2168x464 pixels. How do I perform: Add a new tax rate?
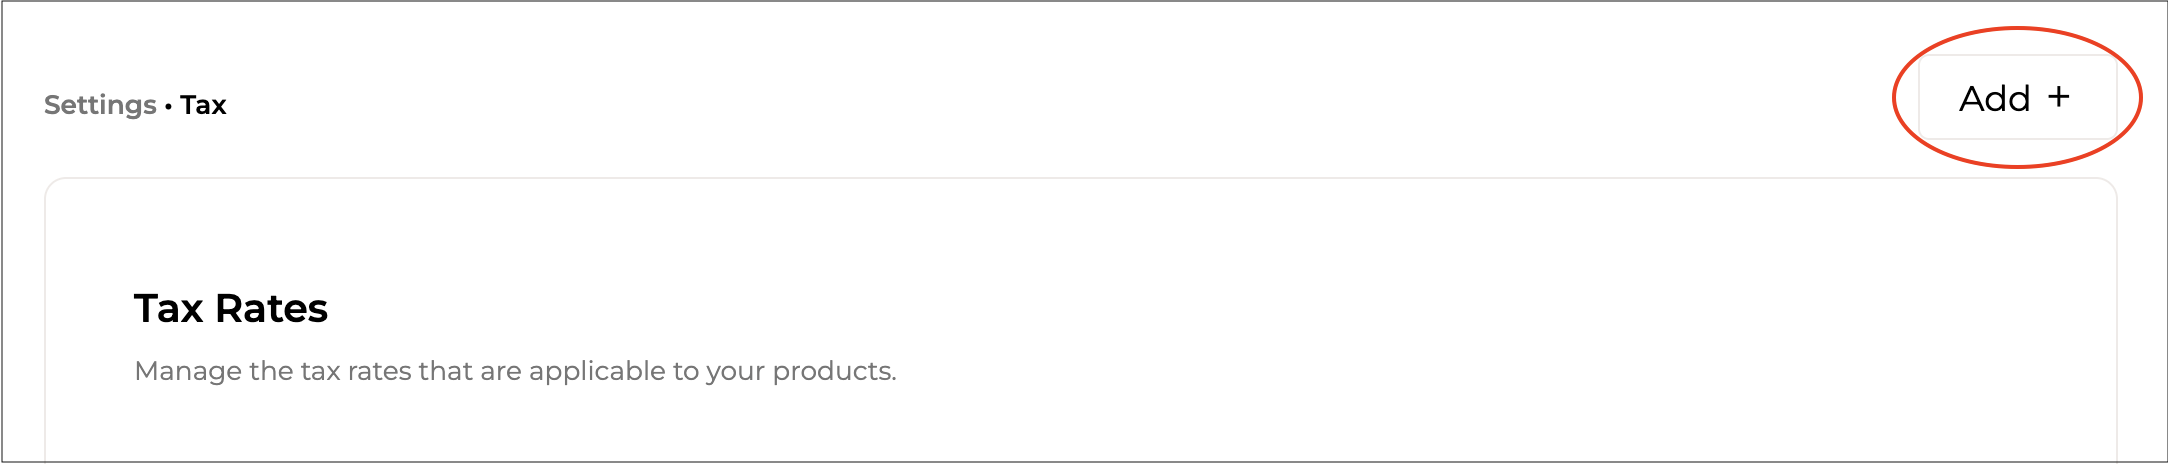[2016, 98]
